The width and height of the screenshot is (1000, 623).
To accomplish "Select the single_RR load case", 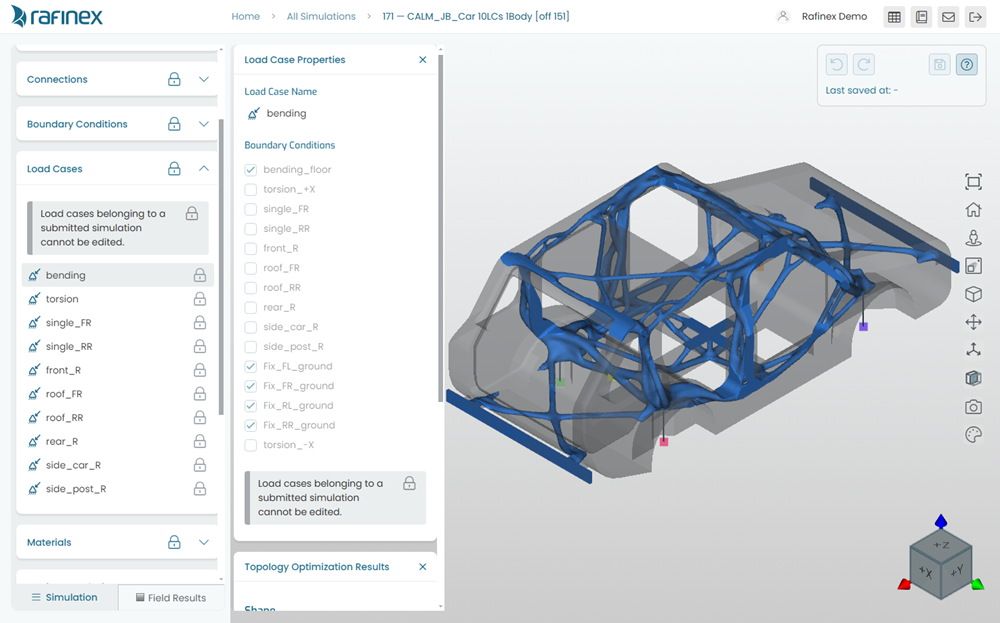I will point(117,346).
